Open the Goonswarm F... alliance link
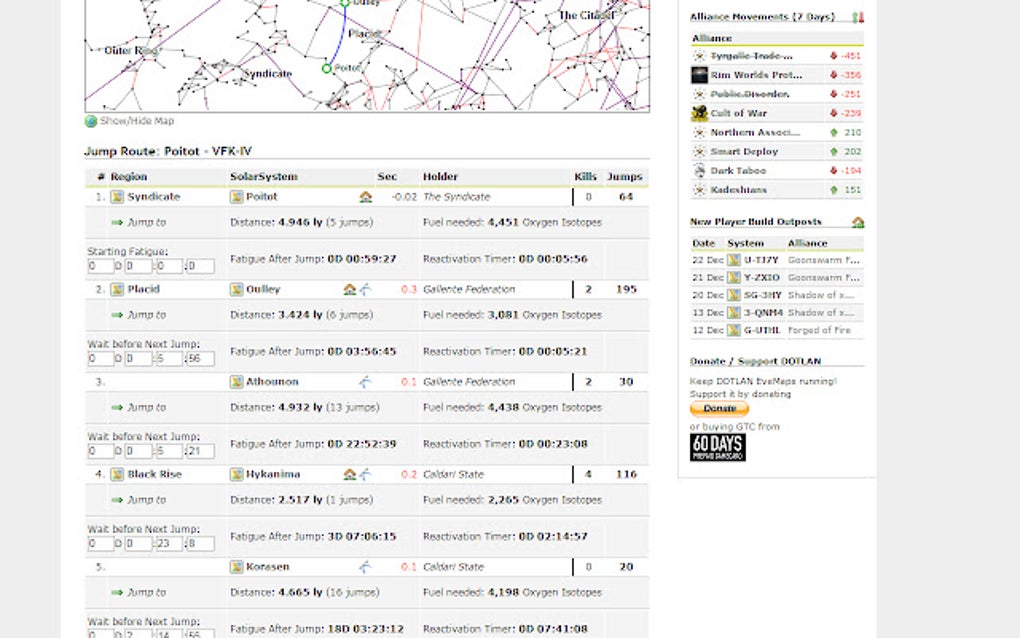Screen dimensions: 1020x638 [x=824, y=260]
